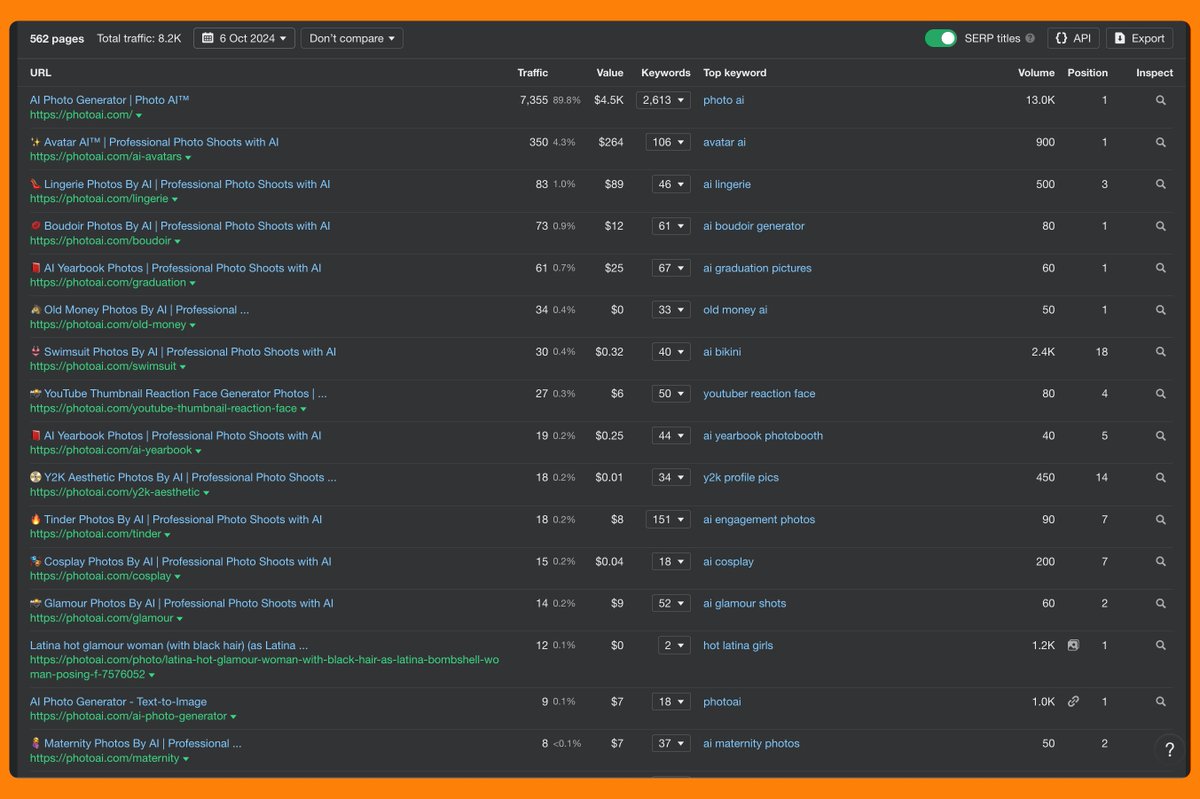Click the URL column header
The image size is (1200, 799).
40,73
